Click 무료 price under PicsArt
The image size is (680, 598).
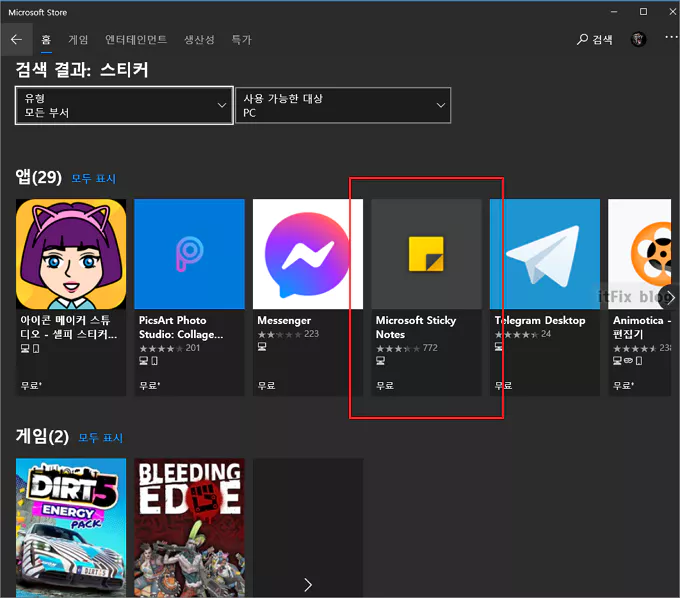click(149, 386)
